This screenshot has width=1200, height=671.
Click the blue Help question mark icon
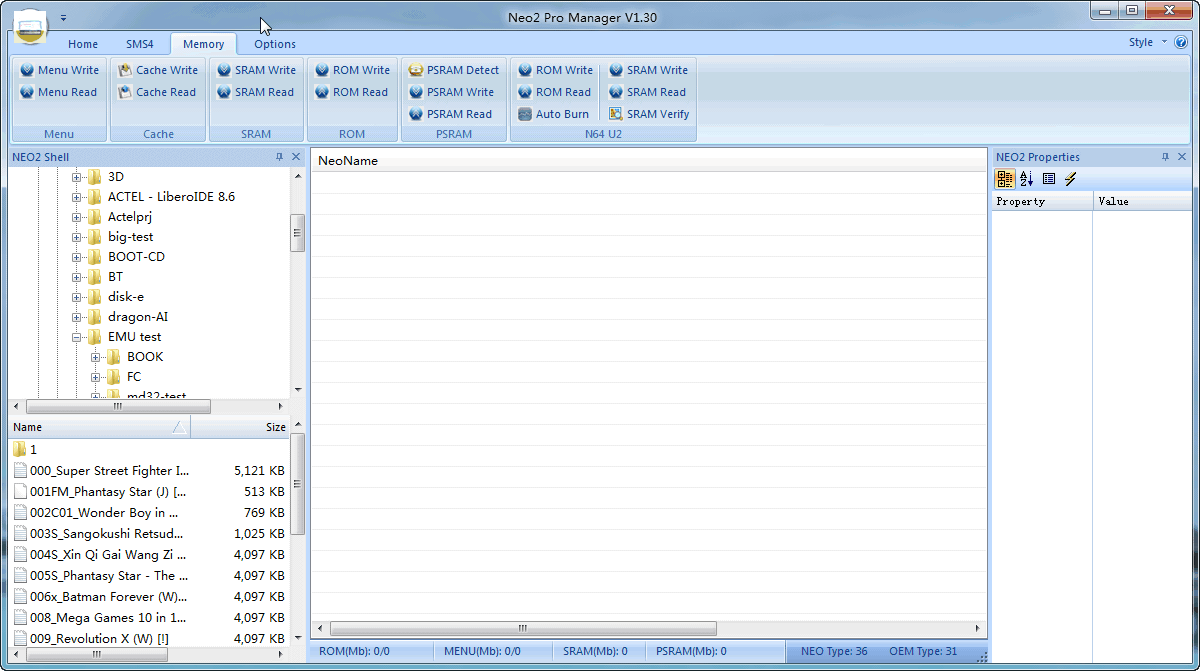1180,43
